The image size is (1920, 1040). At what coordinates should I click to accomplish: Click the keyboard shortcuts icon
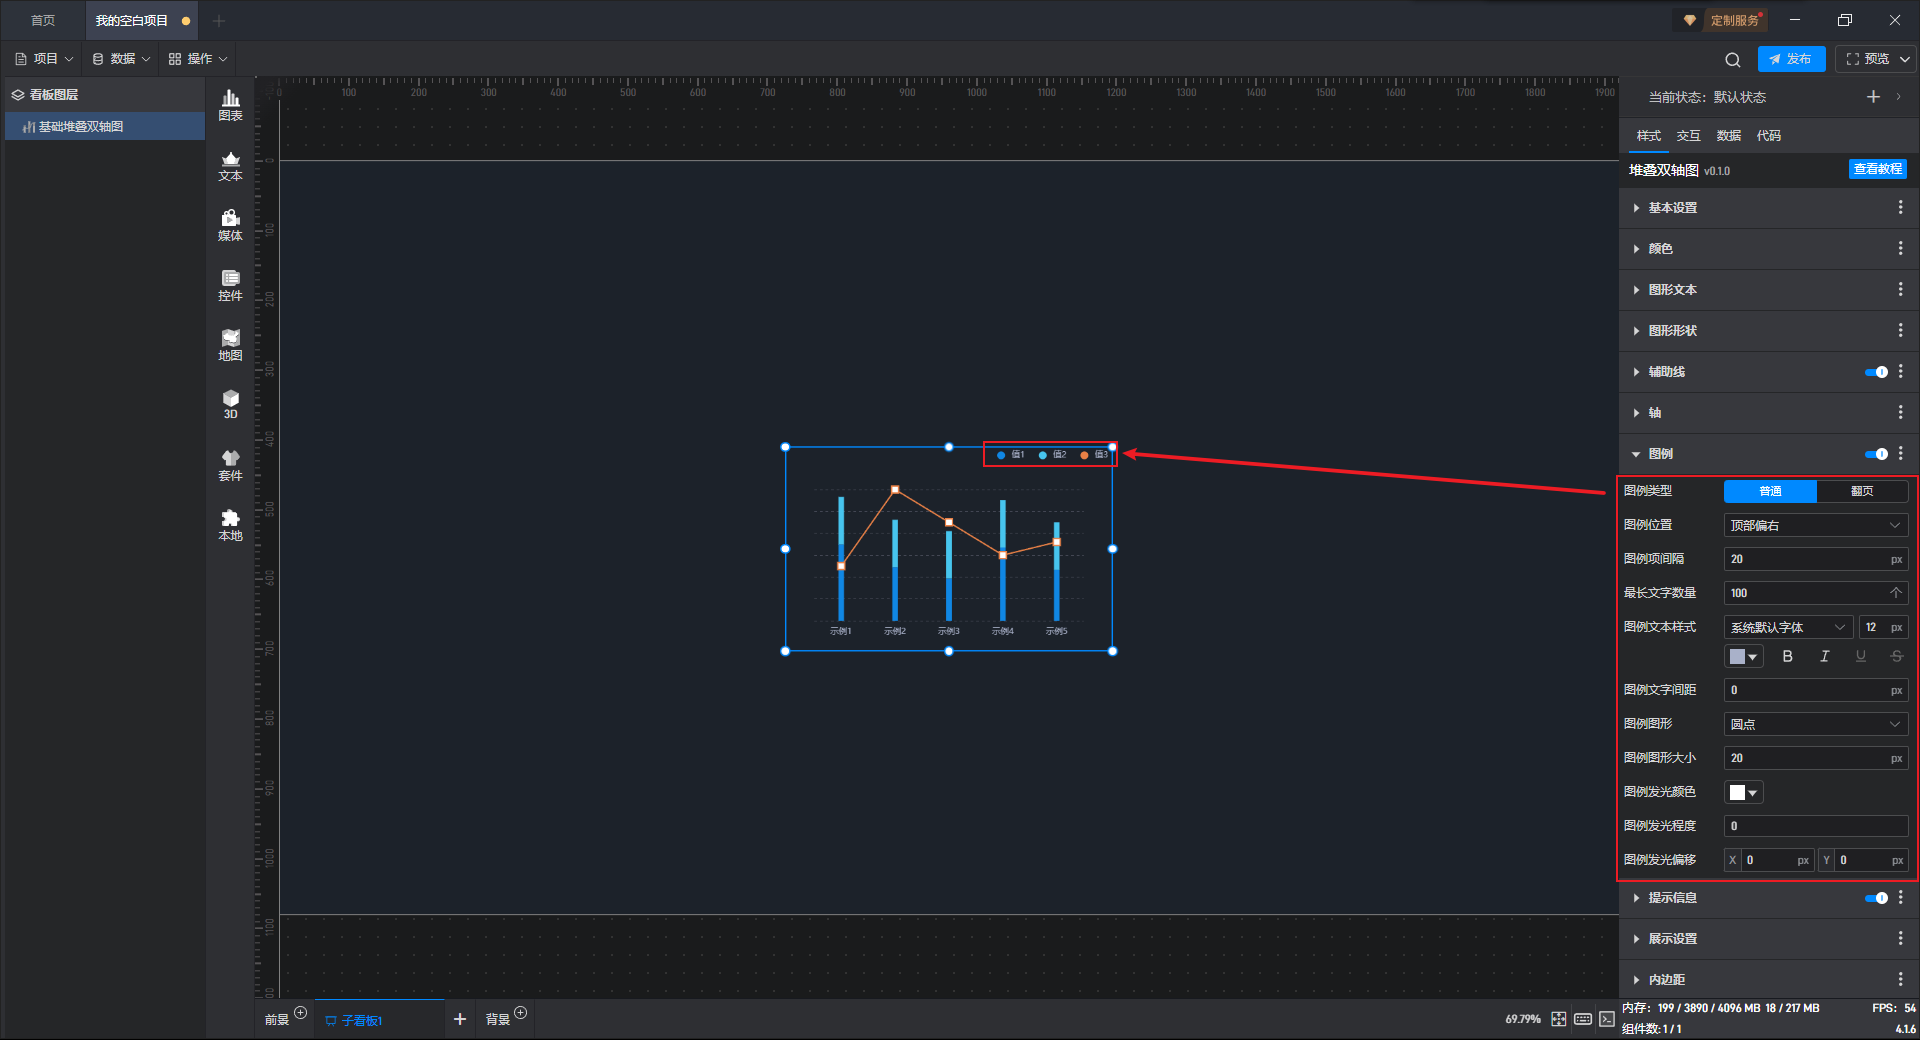pyautogui.click(x=1583, y=1019)
